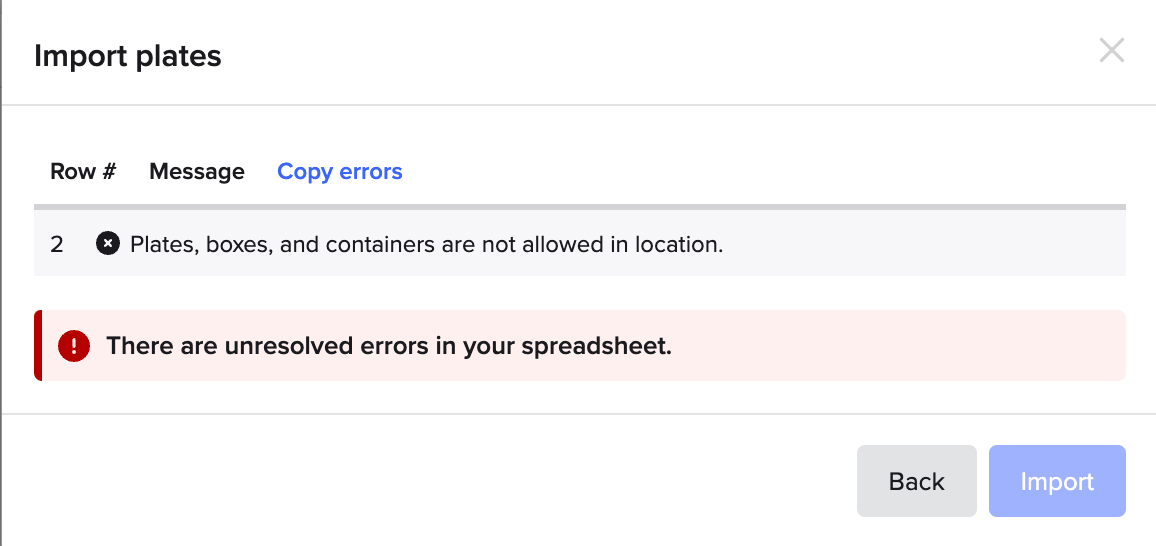Close the Import plates dialog

pyautogui.click(x=1111, y=51)
